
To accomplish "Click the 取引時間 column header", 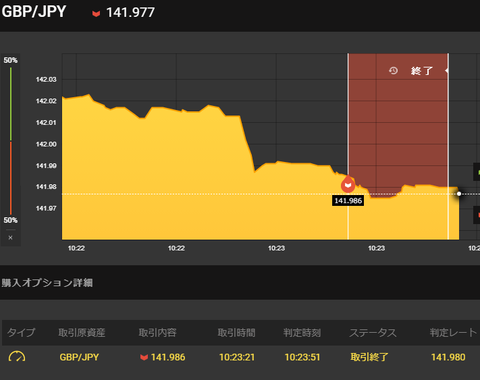I will (236, 332).
